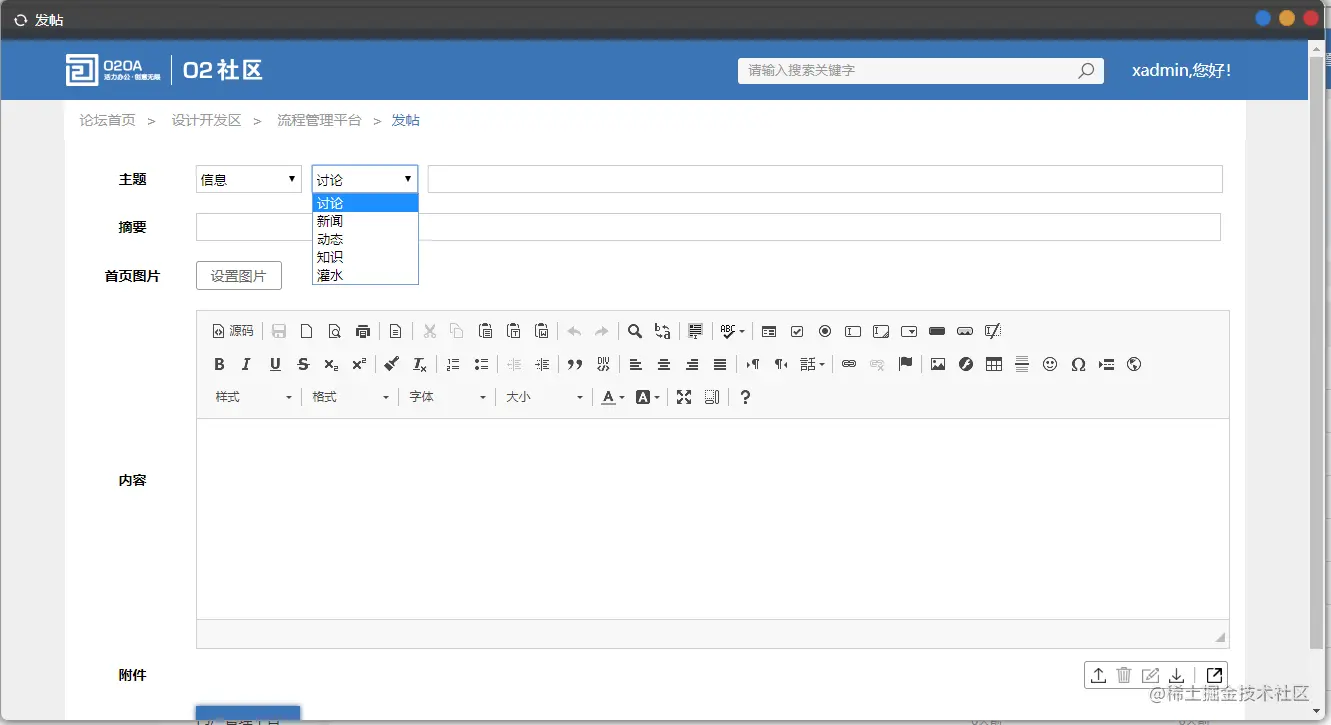Insert an IFrame using globe icon
Screen dimensions: 1331x725
[1134, 364]
